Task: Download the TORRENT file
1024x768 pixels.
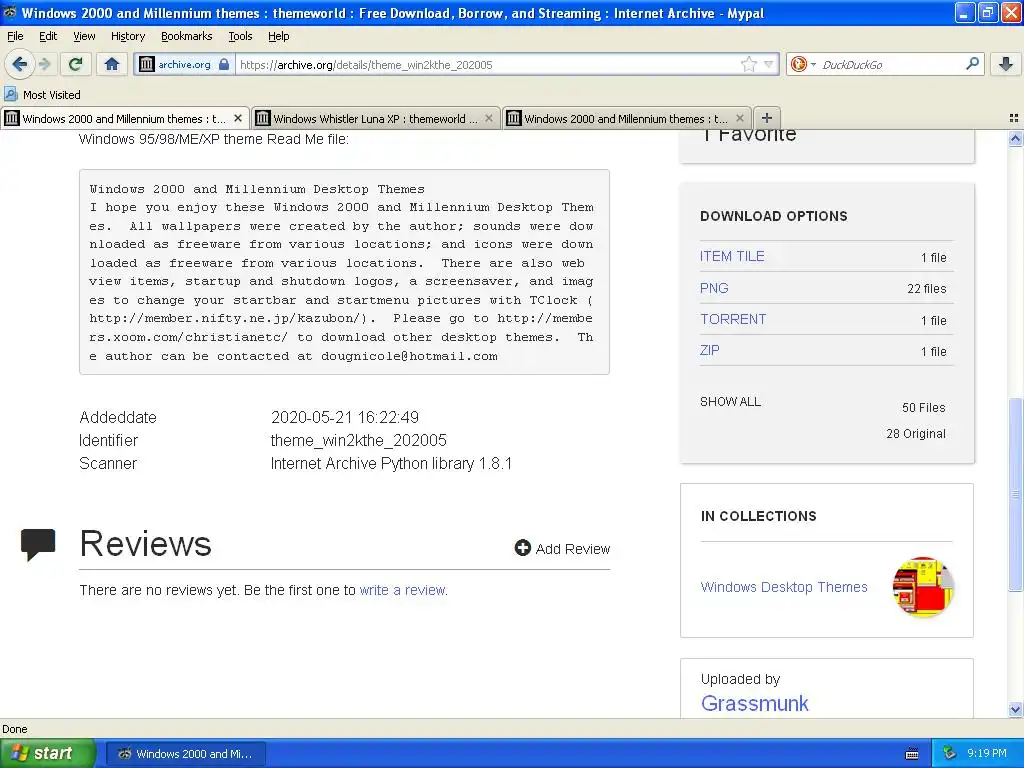Action: [733, 319]
